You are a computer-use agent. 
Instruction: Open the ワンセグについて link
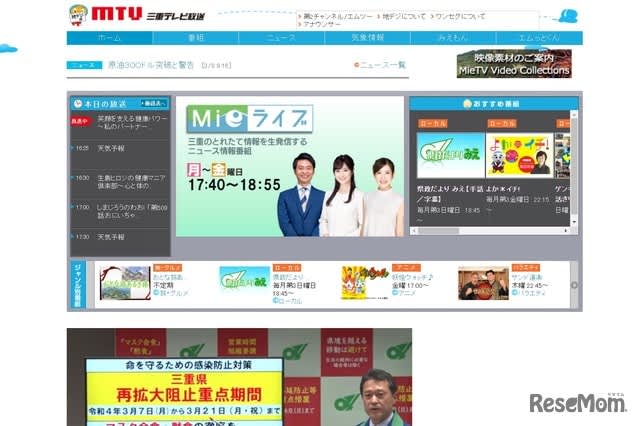point(458,16)
